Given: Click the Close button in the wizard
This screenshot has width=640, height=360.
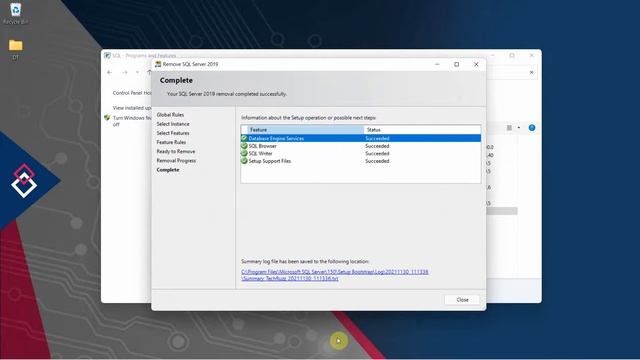Looking at the screenshot, I should click(462, 300).
